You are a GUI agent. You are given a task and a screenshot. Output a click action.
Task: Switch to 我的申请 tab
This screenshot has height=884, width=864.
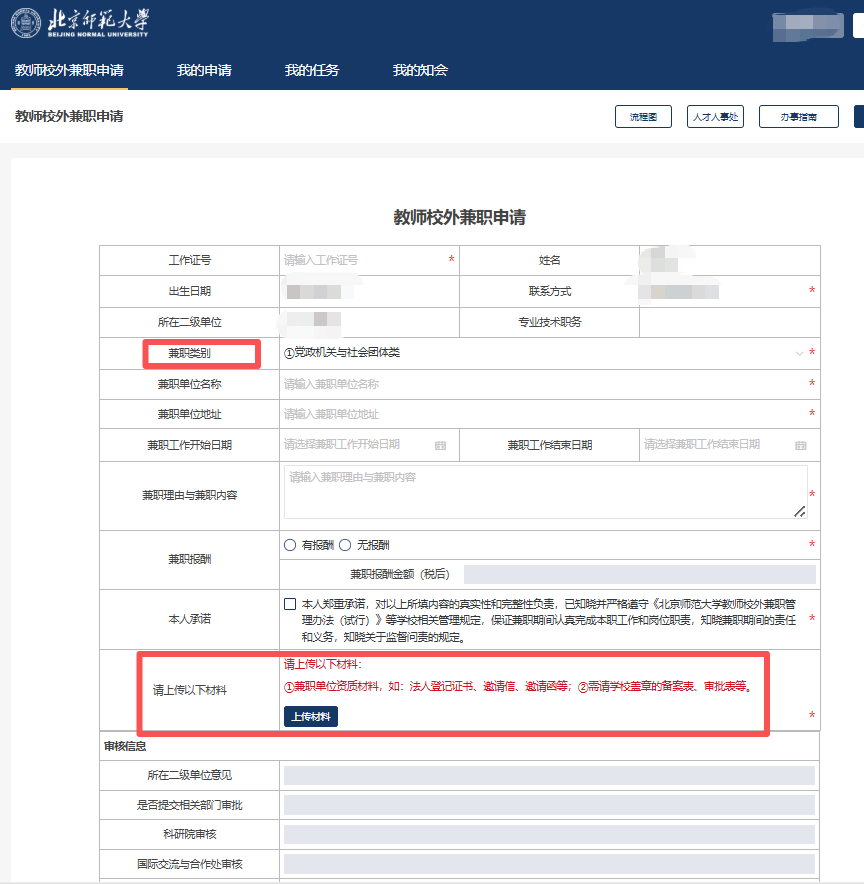click(x=204, y=70)
